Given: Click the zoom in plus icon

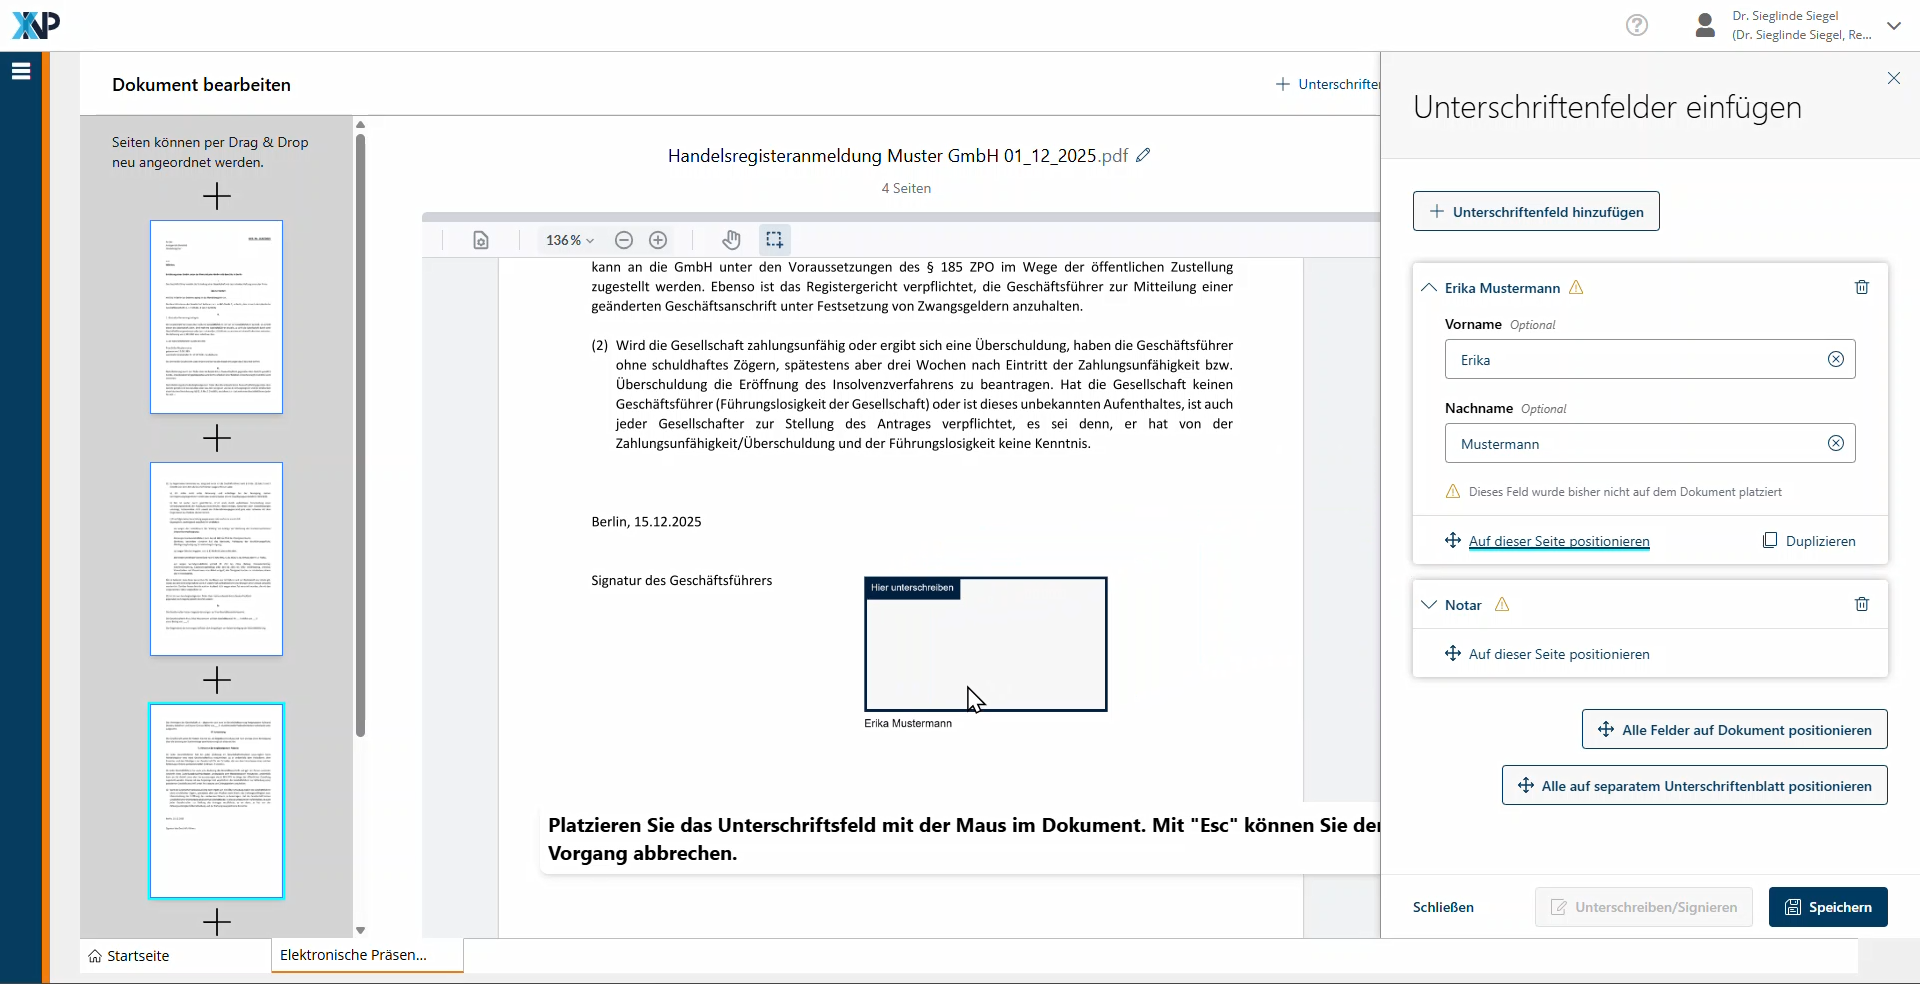Looking at the screenshot, I should point(658,240).
